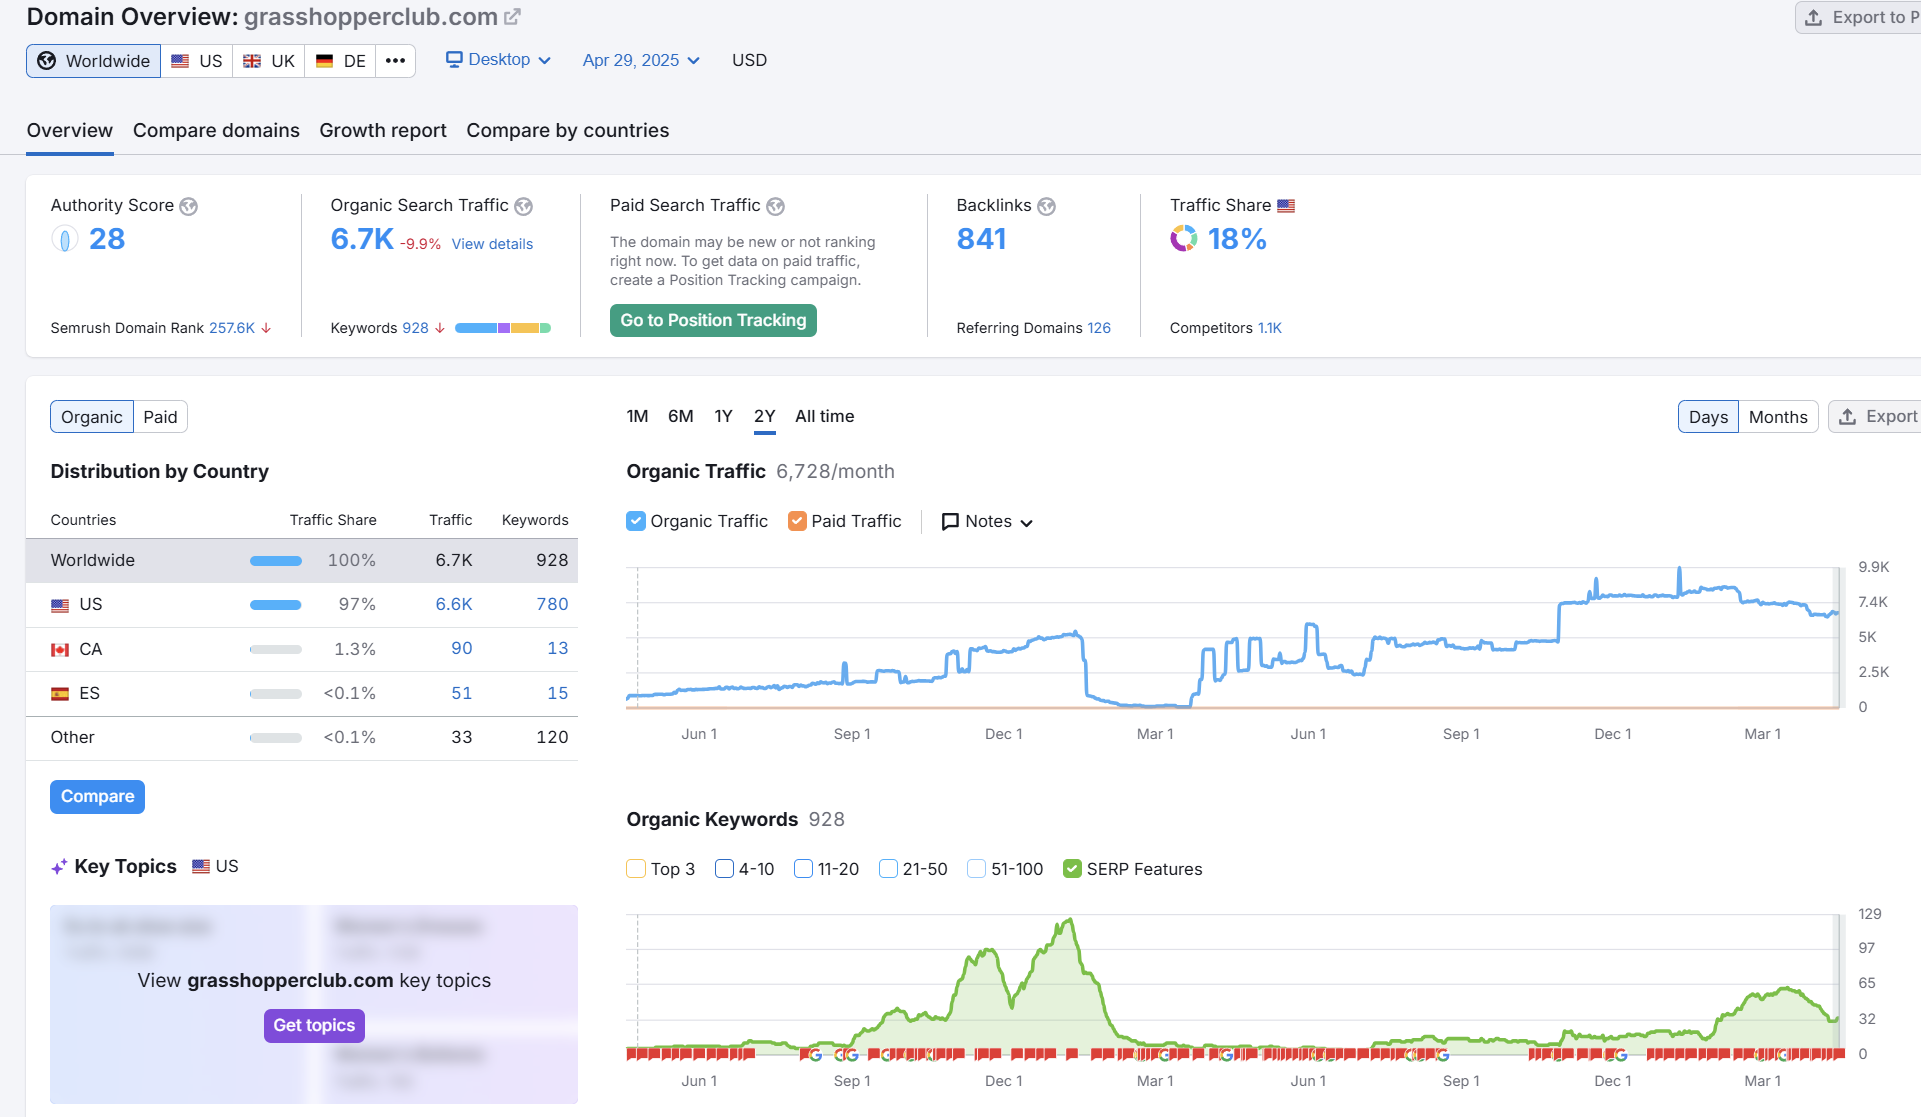This screenshot has height=1117, width=1921.
Task: Switch chart to Months view
Action: [x=1778, y=417]
